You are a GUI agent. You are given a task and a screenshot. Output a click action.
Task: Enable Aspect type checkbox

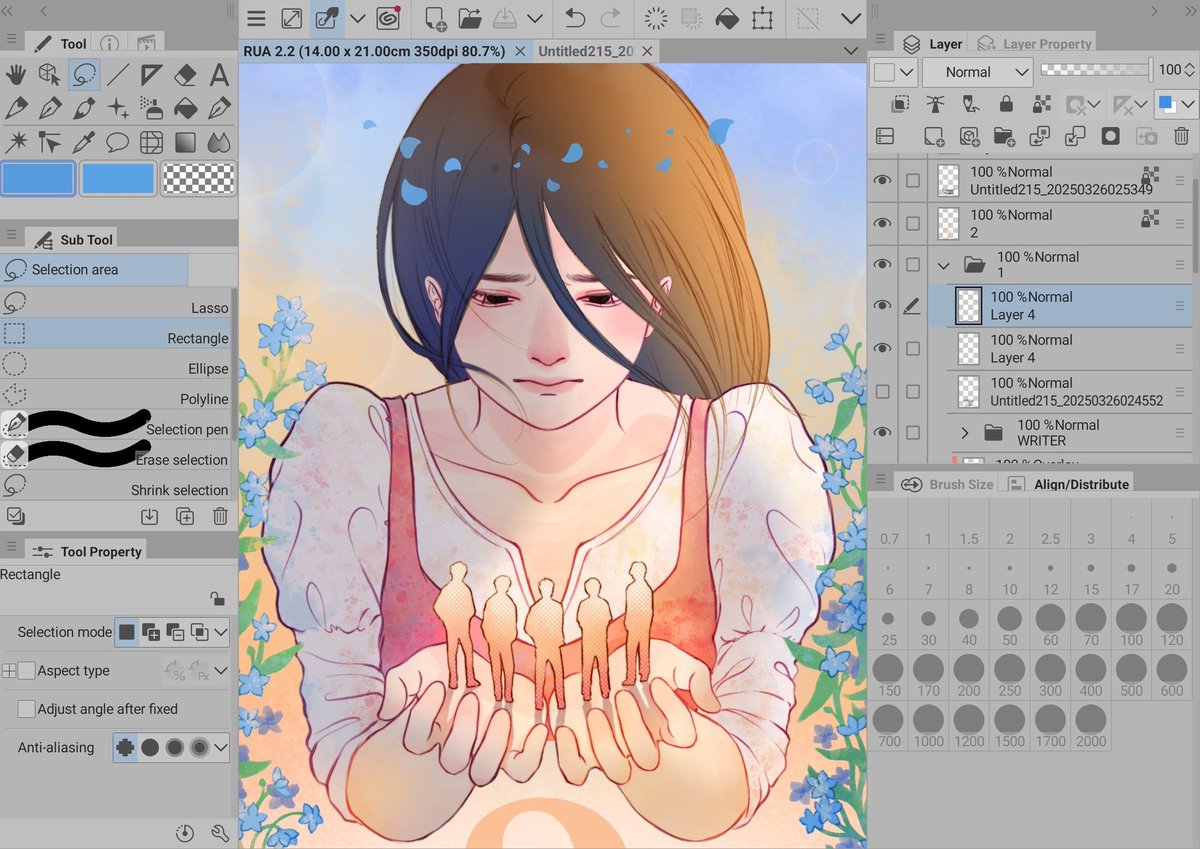click(x=27, y=671)
